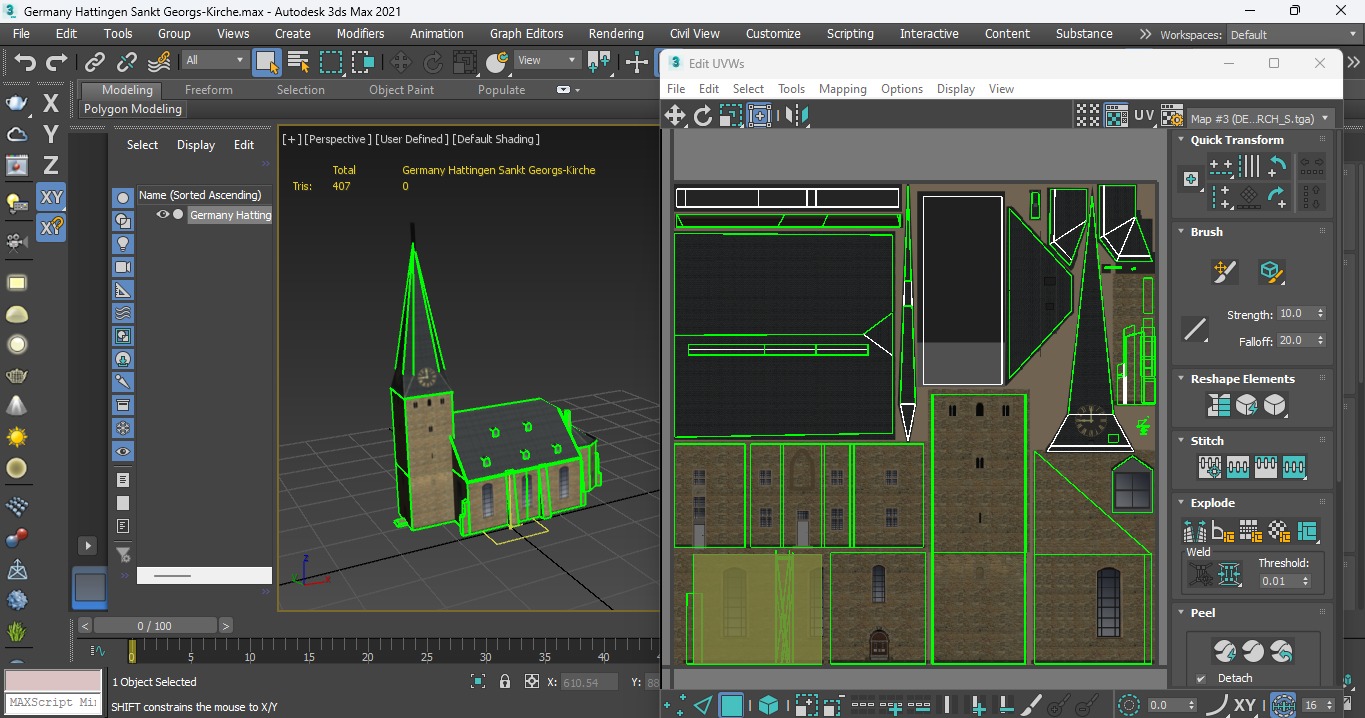1365x718 pixels.
Task: Click the Redo arrow in main toolbar
Action: coord(57,62)
